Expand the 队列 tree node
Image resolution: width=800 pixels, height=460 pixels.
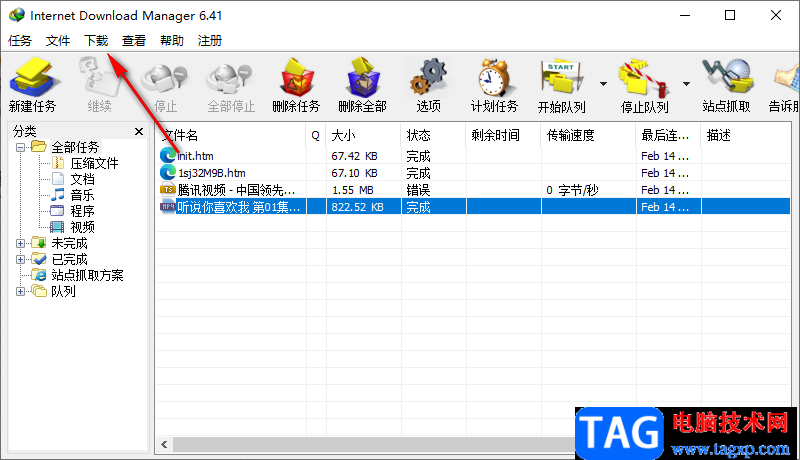click(20, 292)
